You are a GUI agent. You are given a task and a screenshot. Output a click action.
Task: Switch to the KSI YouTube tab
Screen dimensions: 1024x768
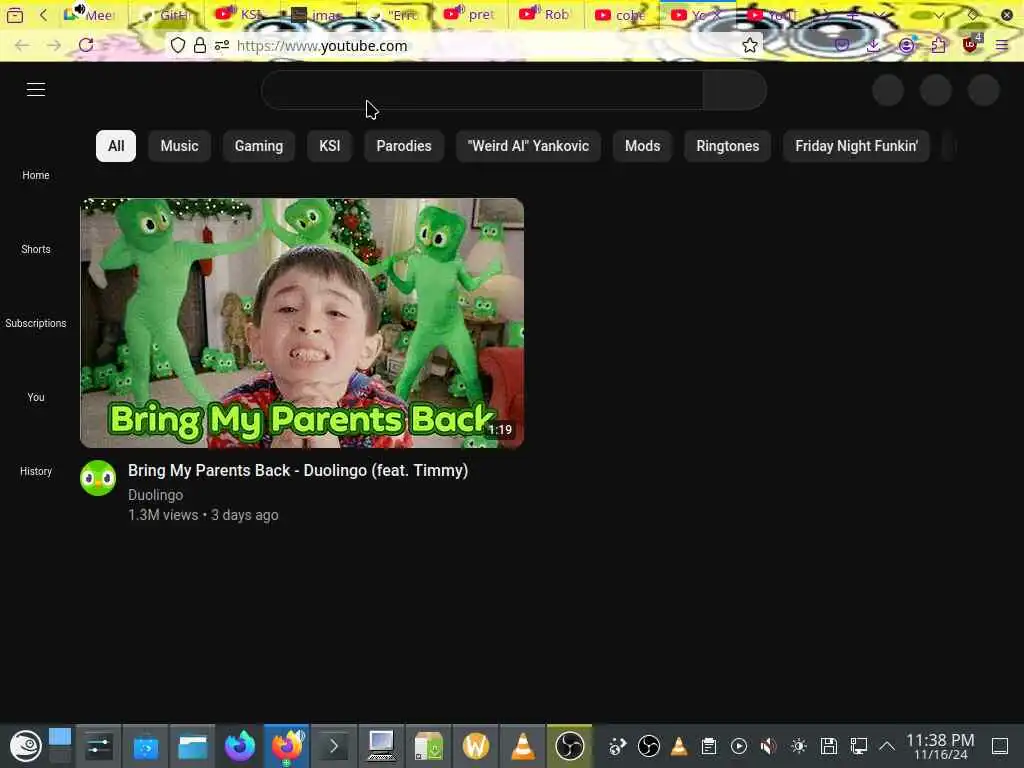pyautogui.click(x=242, y=14)
